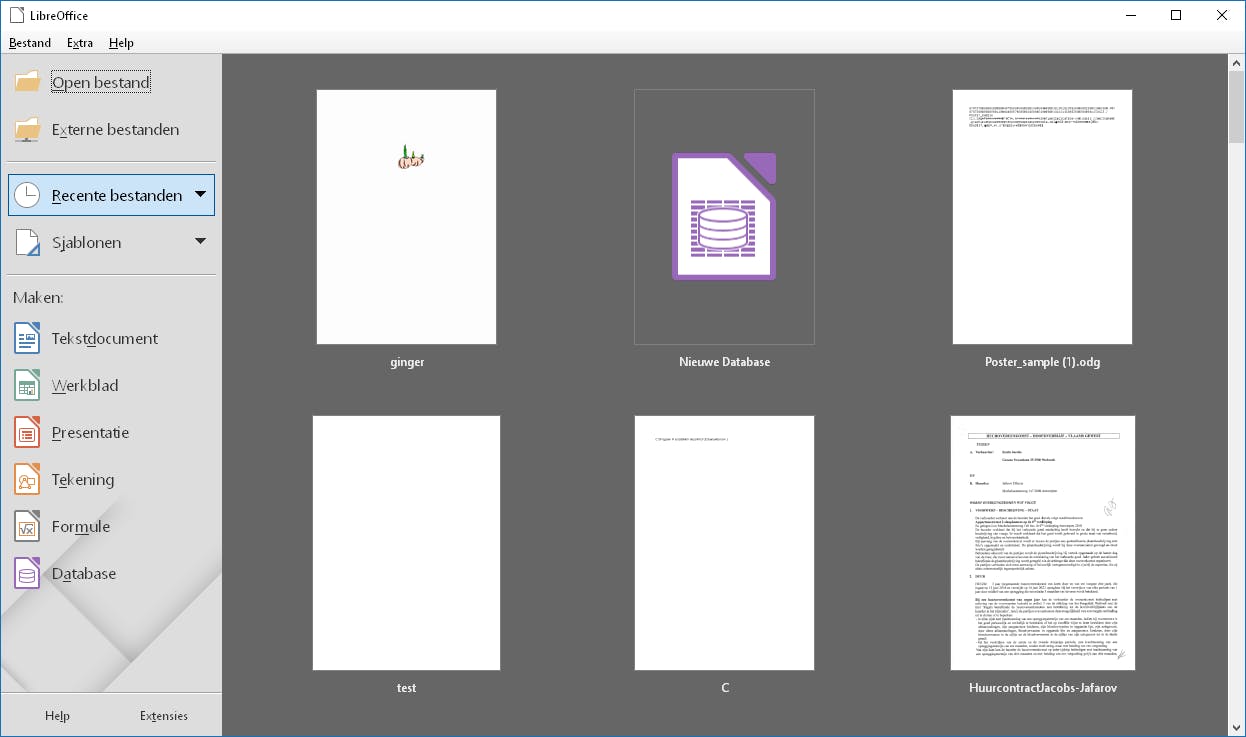Open the document thumbnail named C
Image resolution: width=1246 pixels, height=737 pixels.
pos(724,543)
